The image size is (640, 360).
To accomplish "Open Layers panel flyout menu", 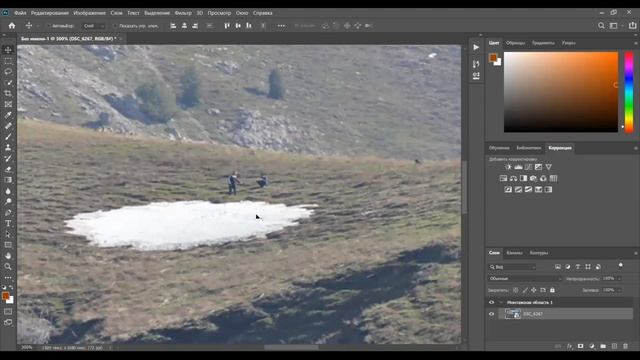I will [x=636, y=253].
